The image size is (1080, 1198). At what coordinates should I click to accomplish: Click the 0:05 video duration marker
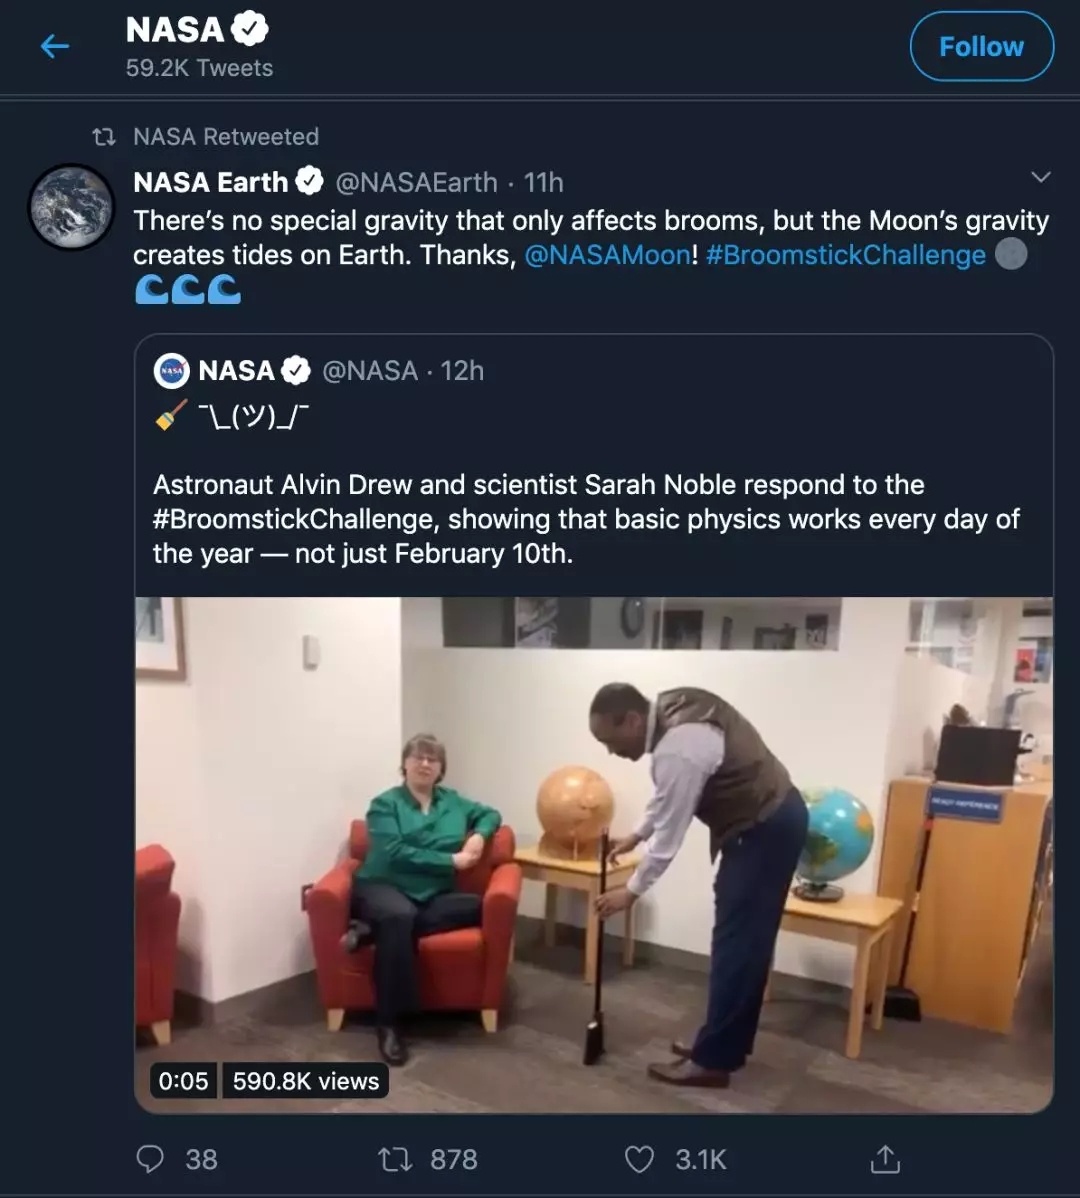pyautogui.click(x=183, y=1080)
